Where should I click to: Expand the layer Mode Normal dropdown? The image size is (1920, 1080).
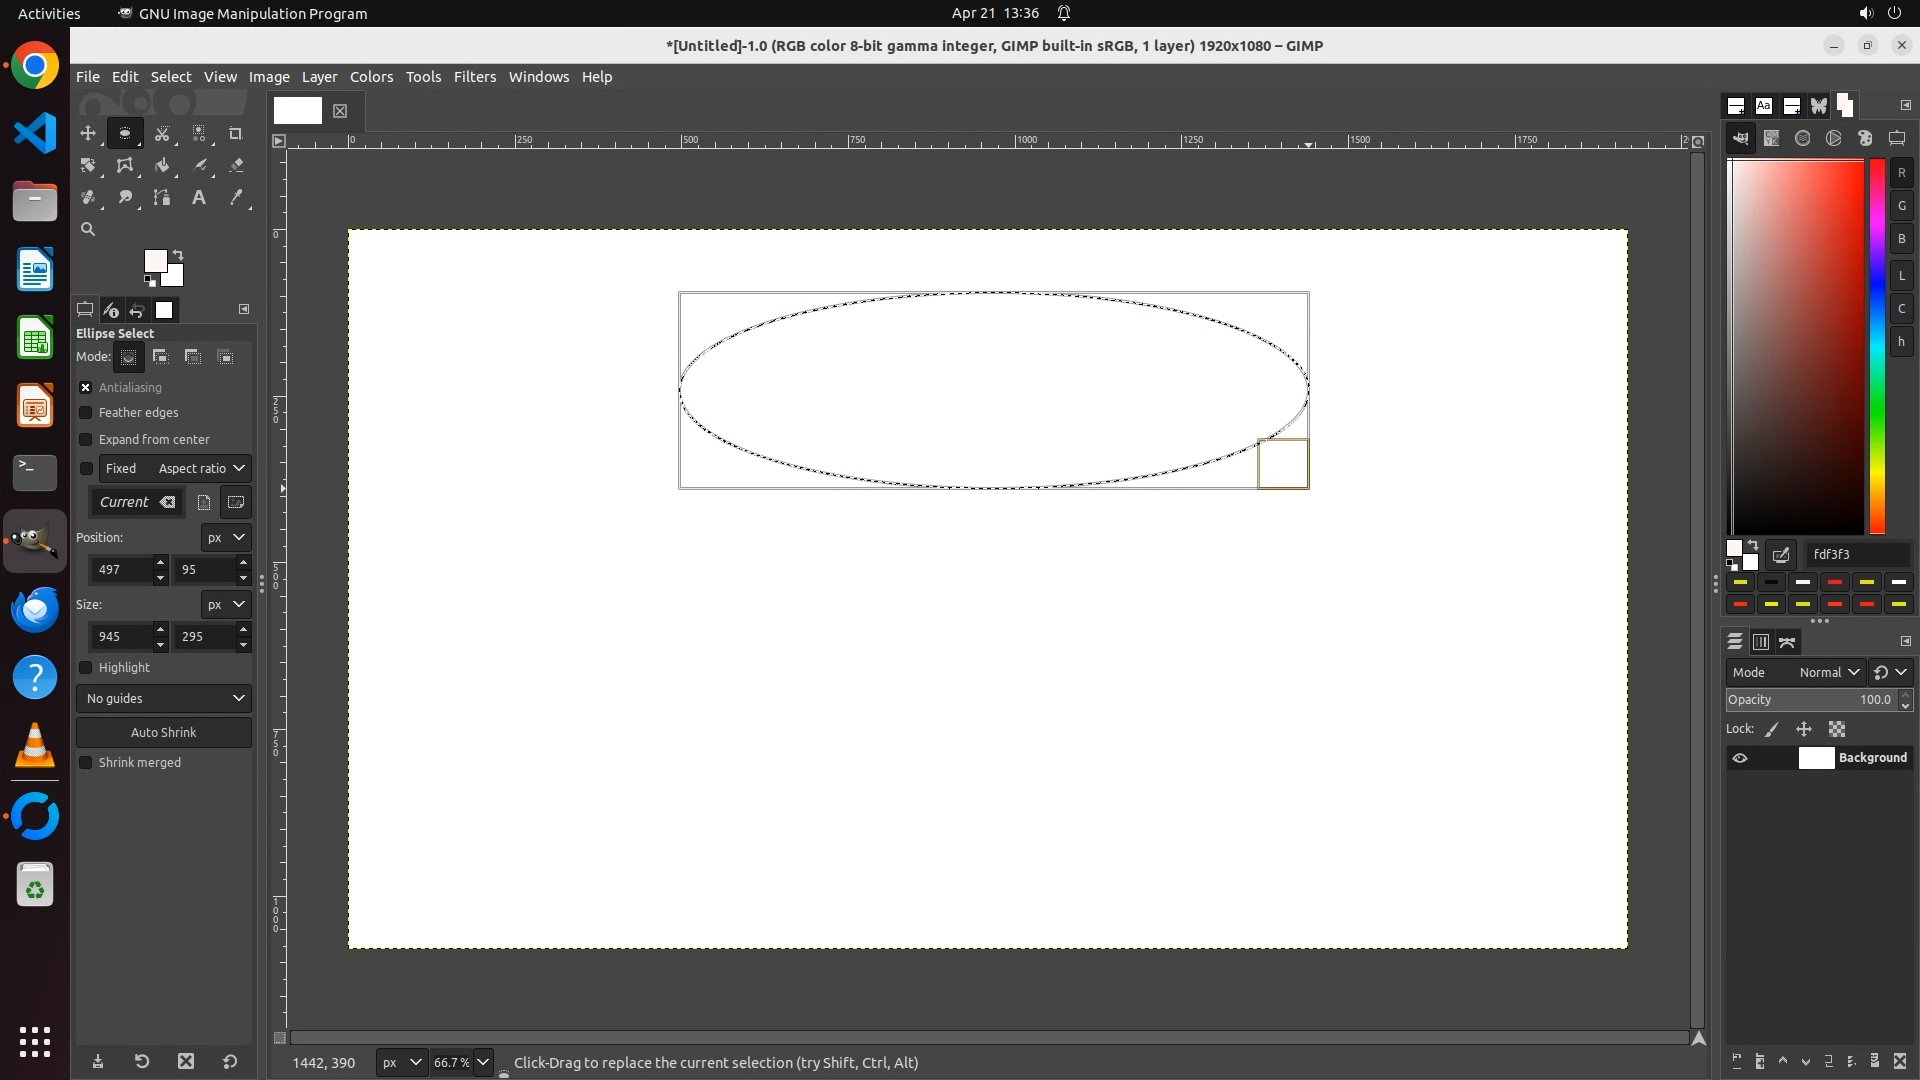pos(1828,672)
